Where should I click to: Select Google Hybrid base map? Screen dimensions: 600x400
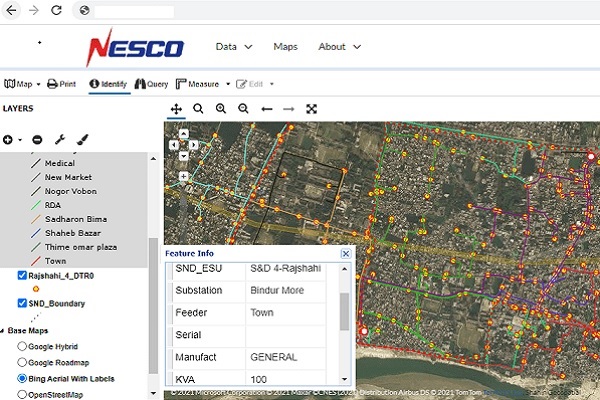click(22, 346)
